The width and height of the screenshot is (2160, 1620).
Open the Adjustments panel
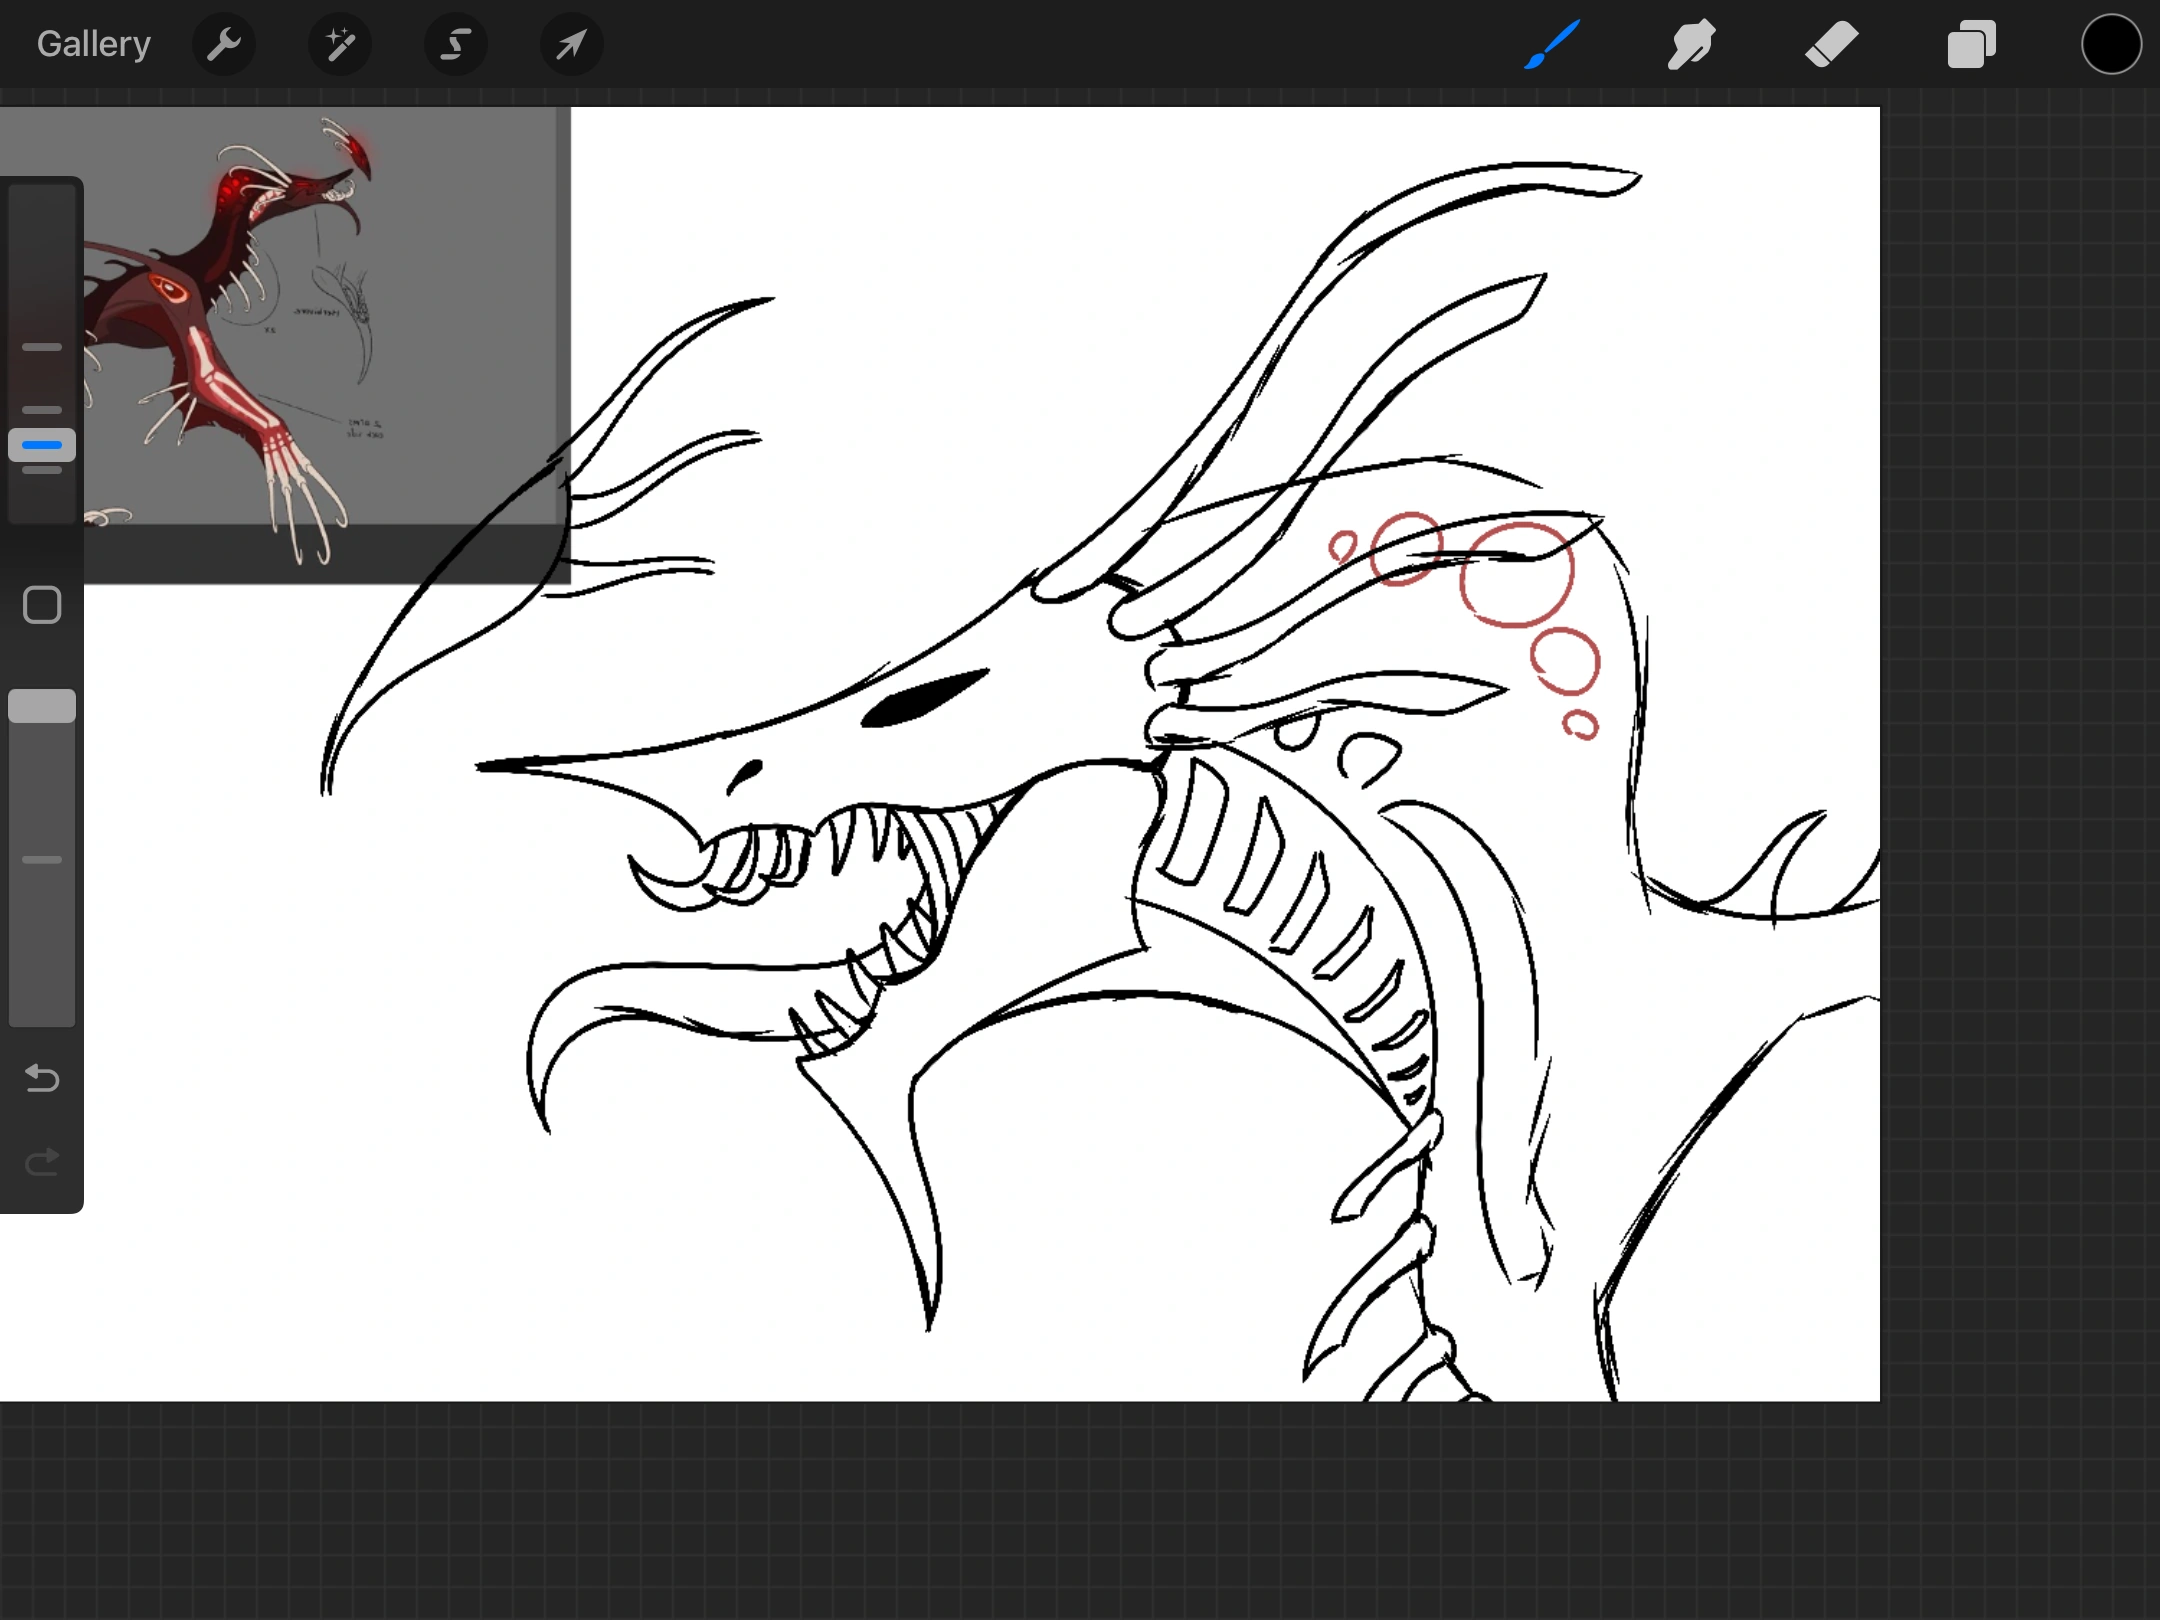[340, 44]
